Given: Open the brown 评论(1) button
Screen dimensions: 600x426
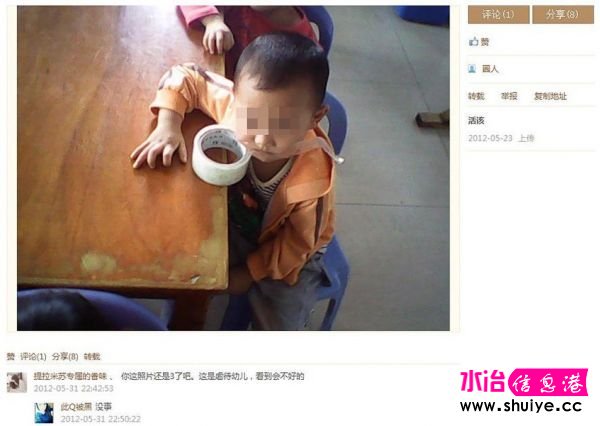Looking at the screenshot, I should coord(499,15).
